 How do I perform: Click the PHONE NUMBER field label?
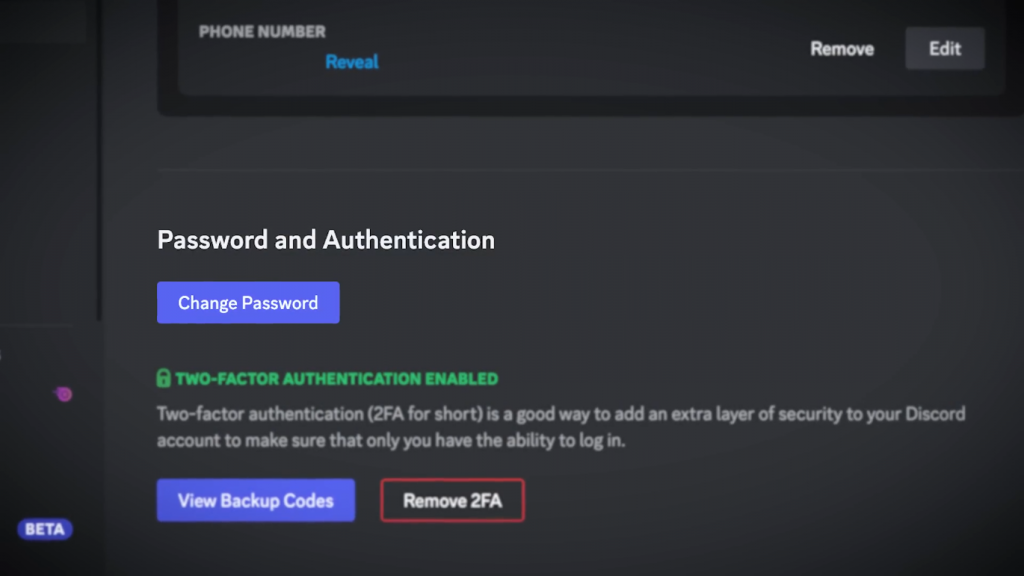(x=262, y=32)
